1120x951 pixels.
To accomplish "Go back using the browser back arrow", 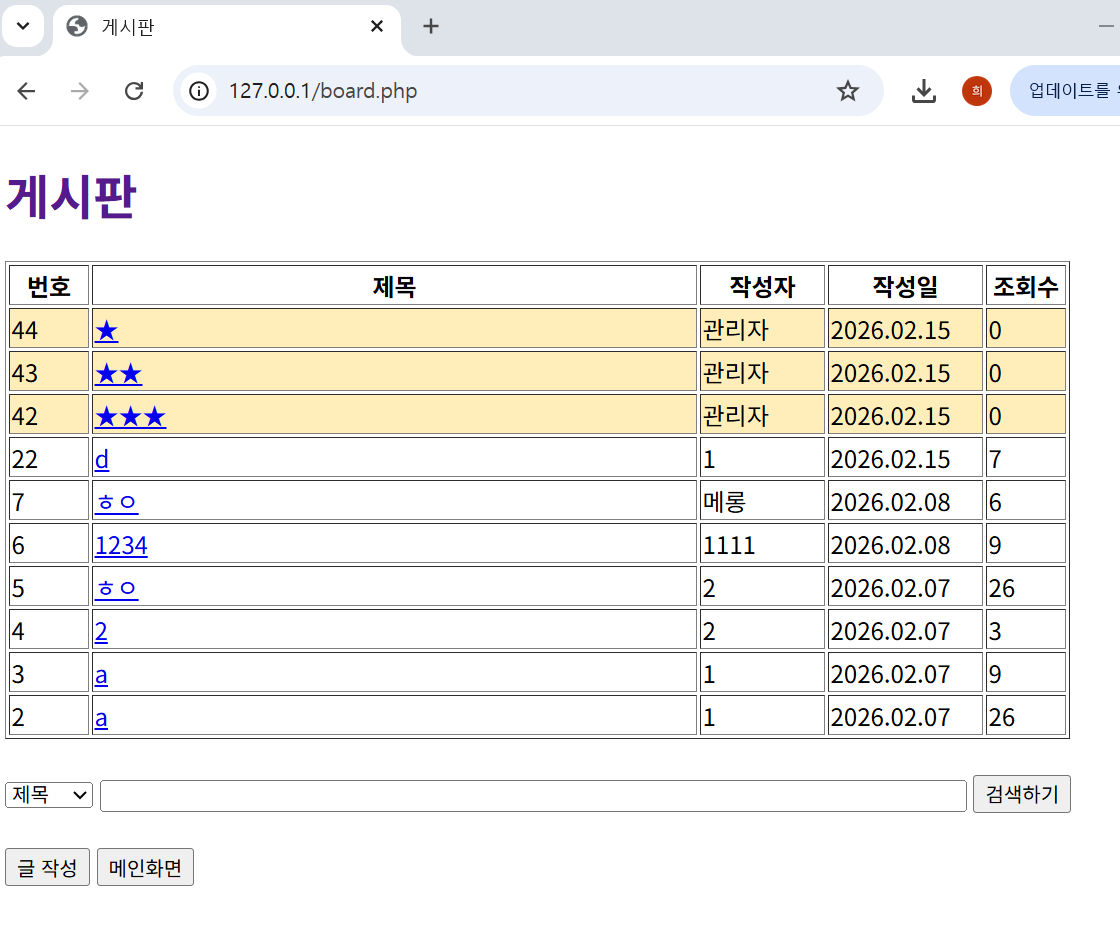I will pyautogui.click(x=26, y=91).
